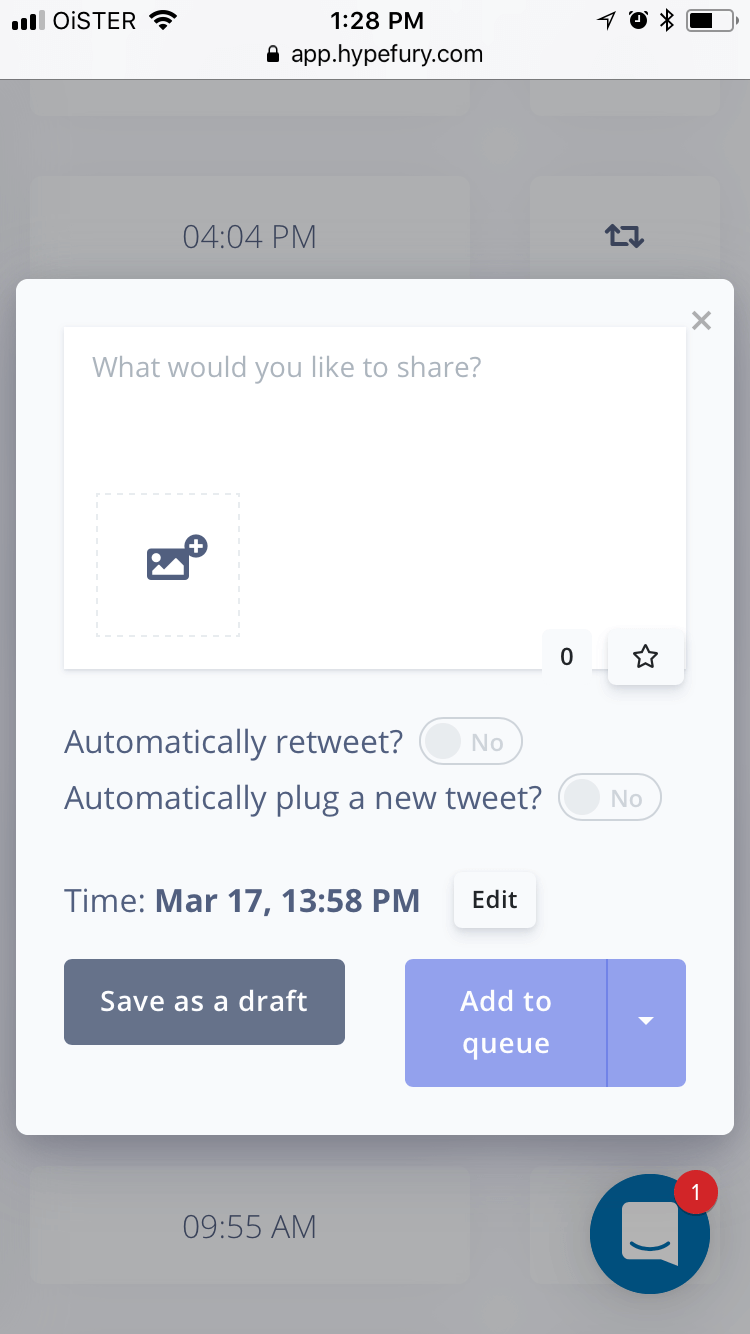The width and height of the screenshot is (750, 1334).
Task: Enable Automatically plug a new tweet toggle
Action: pos(610,798)
